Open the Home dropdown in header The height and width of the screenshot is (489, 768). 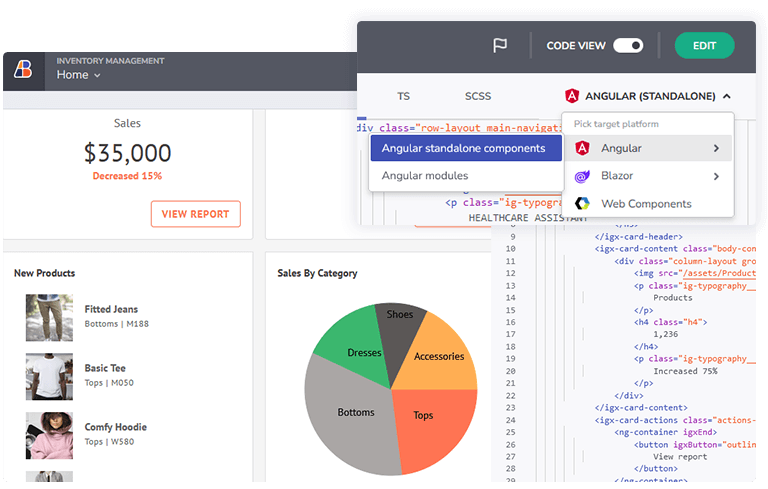tap(78, 75)
